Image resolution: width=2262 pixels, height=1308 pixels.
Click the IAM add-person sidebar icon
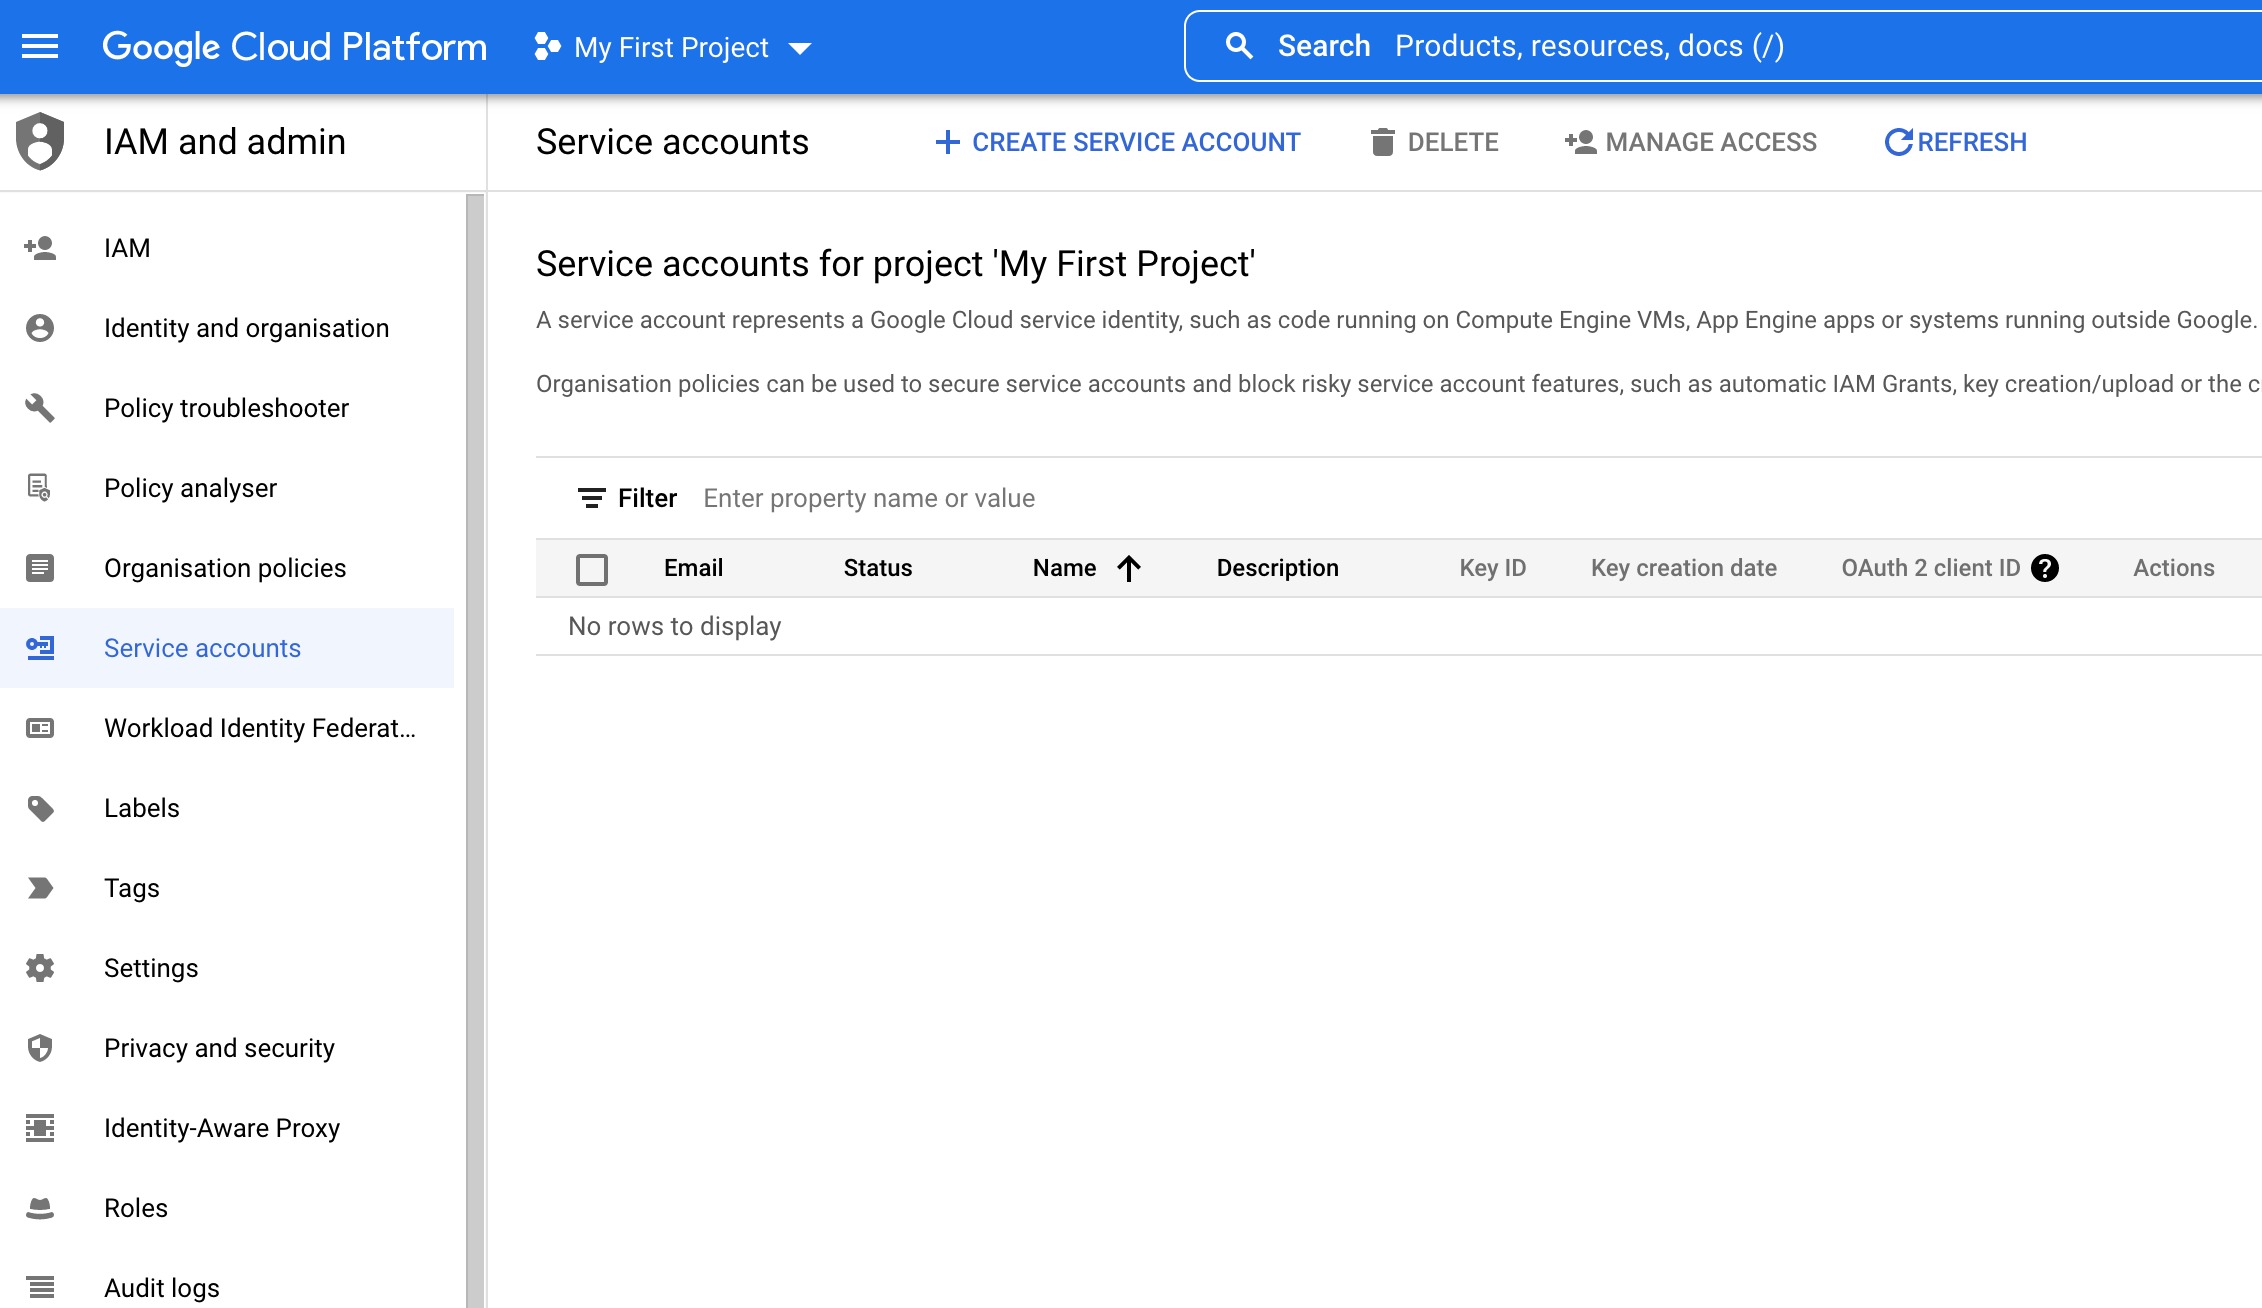point(40,247)
